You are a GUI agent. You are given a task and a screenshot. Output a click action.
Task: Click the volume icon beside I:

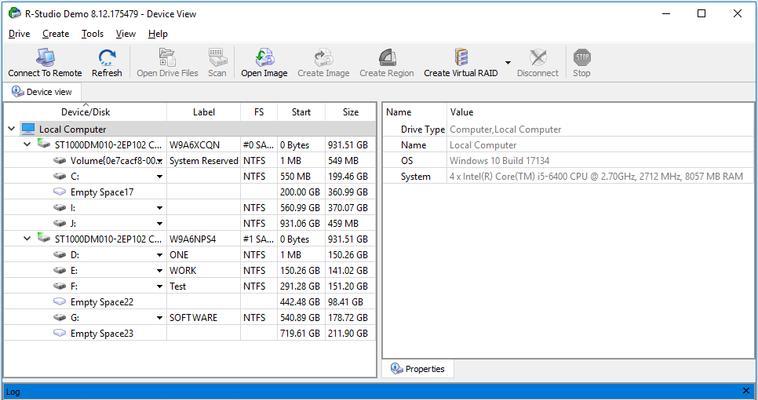[x=59, y=208]
